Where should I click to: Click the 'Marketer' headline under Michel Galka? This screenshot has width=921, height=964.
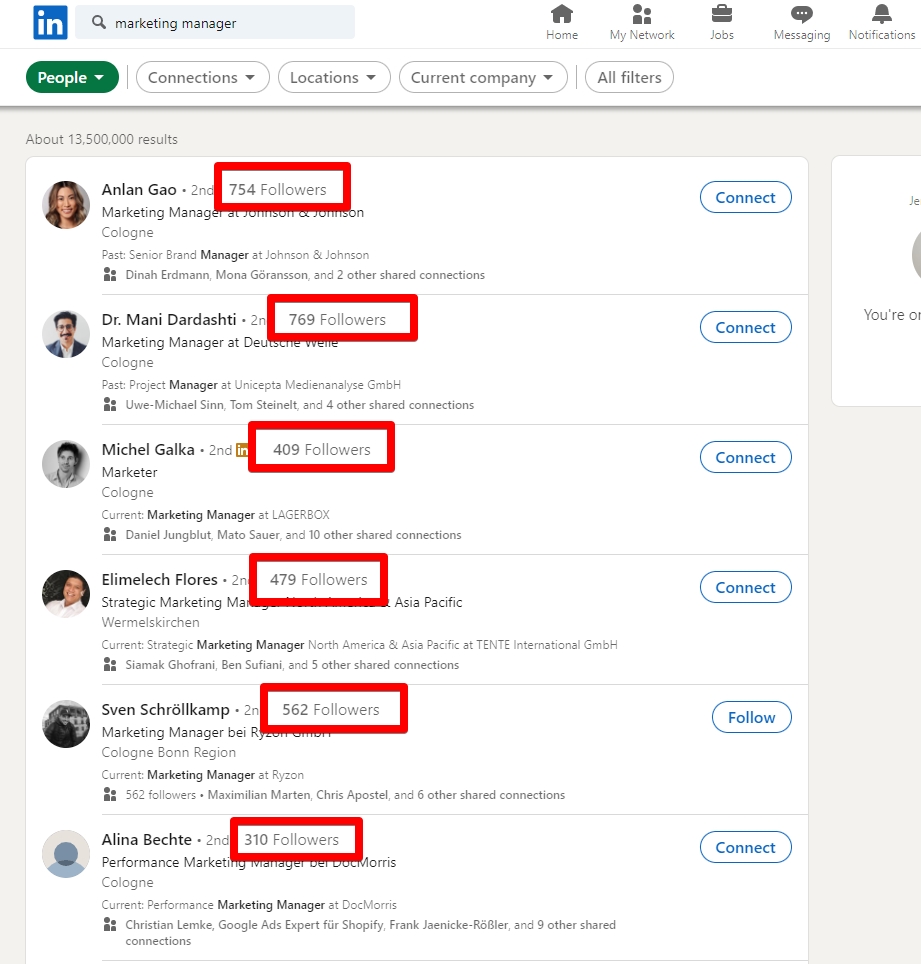click(x=130, y=472)
